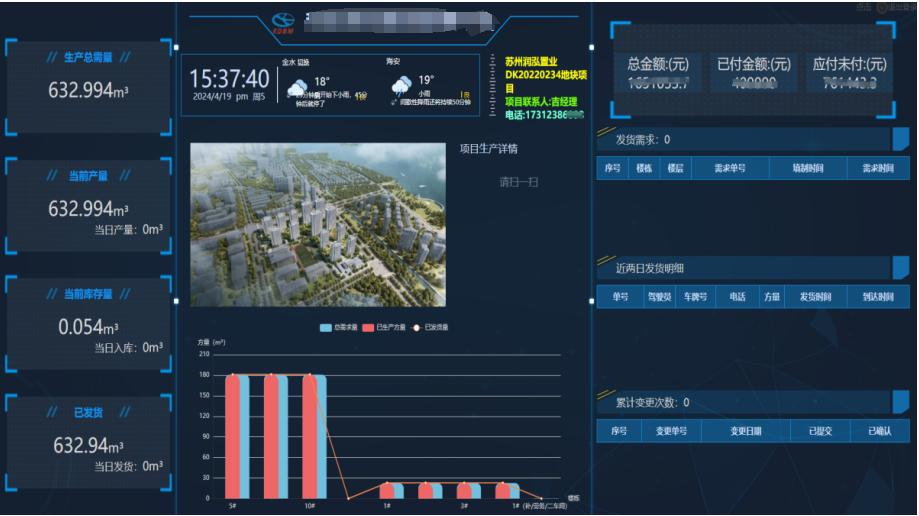
Task: Click the 项目生产详情 label
Action: click(488, 150)
